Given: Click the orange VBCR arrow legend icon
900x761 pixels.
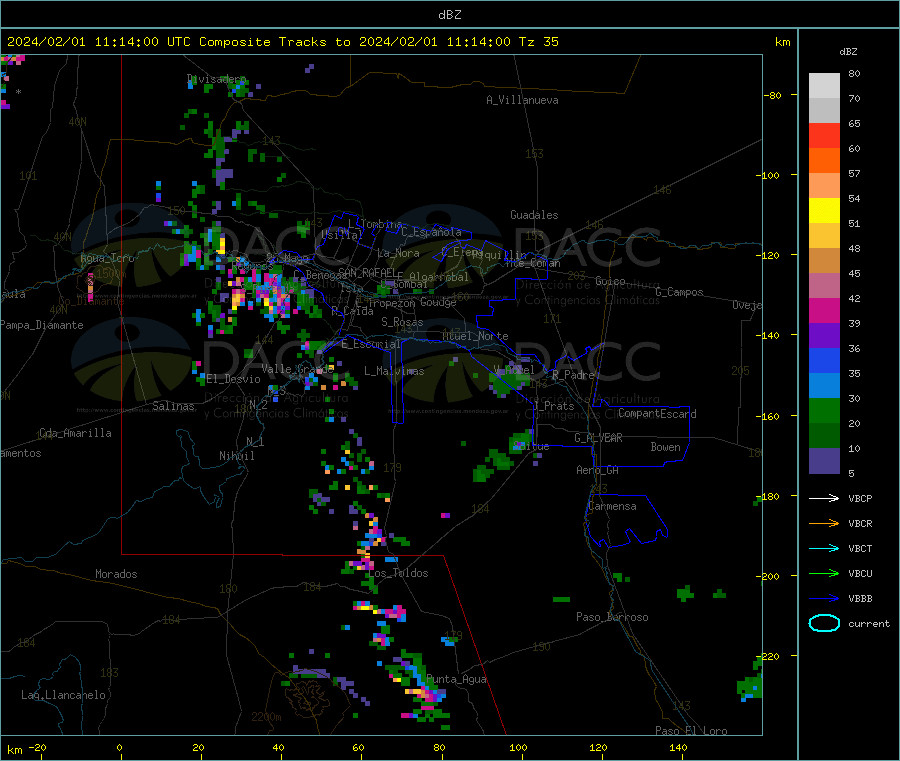Looking at the screenshot, I should tap(824, 523).
